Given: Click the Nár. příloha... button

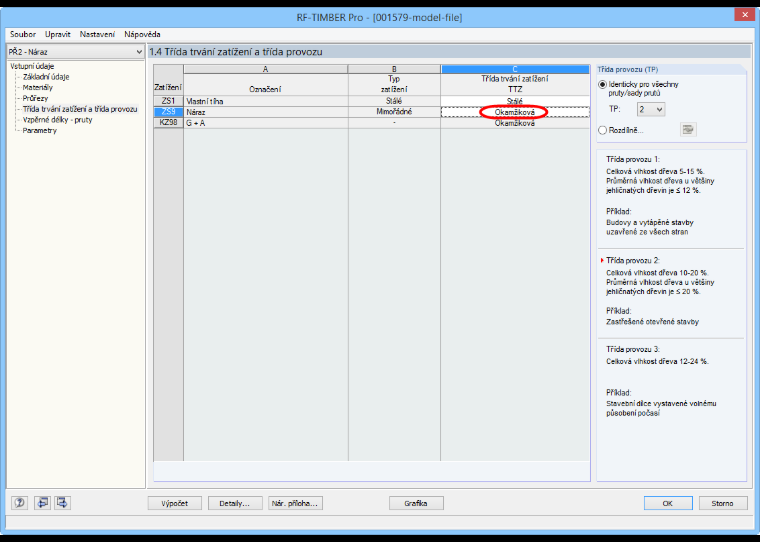Looking at the screenshot, I should tap(295, 503).
